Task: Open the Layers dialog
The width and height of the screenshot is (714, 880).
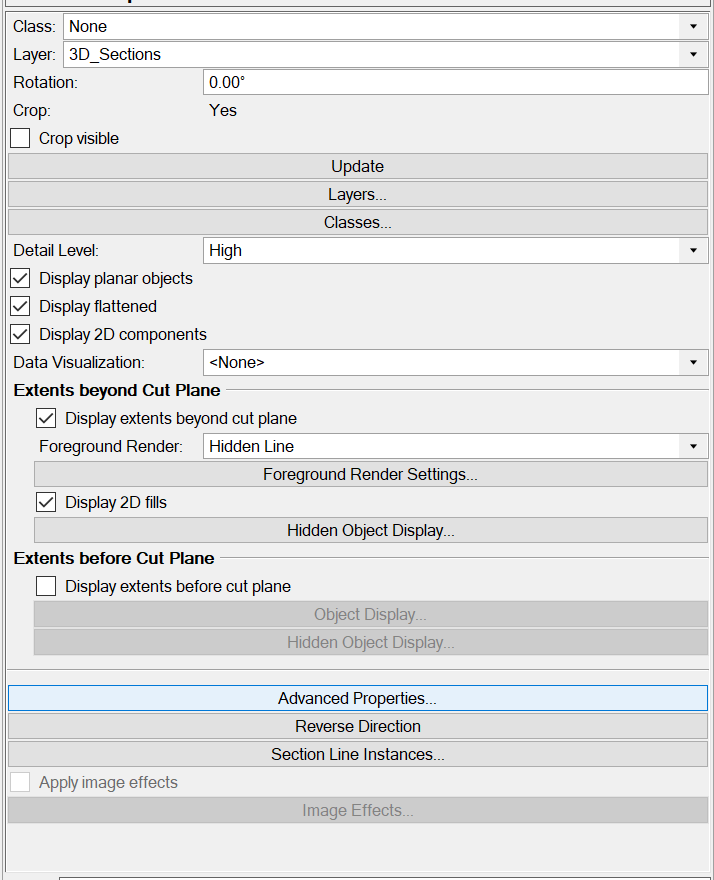Action: 356,194
